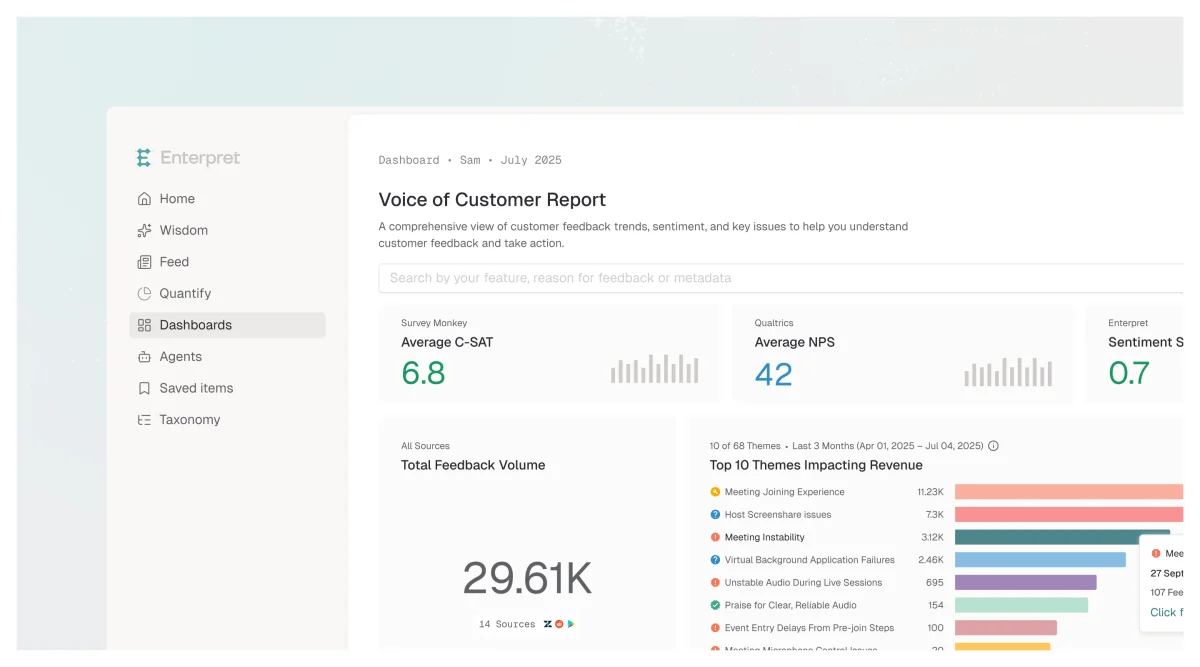
Task: Open Sam from the breadcrumb
Action: coord(470,159)
